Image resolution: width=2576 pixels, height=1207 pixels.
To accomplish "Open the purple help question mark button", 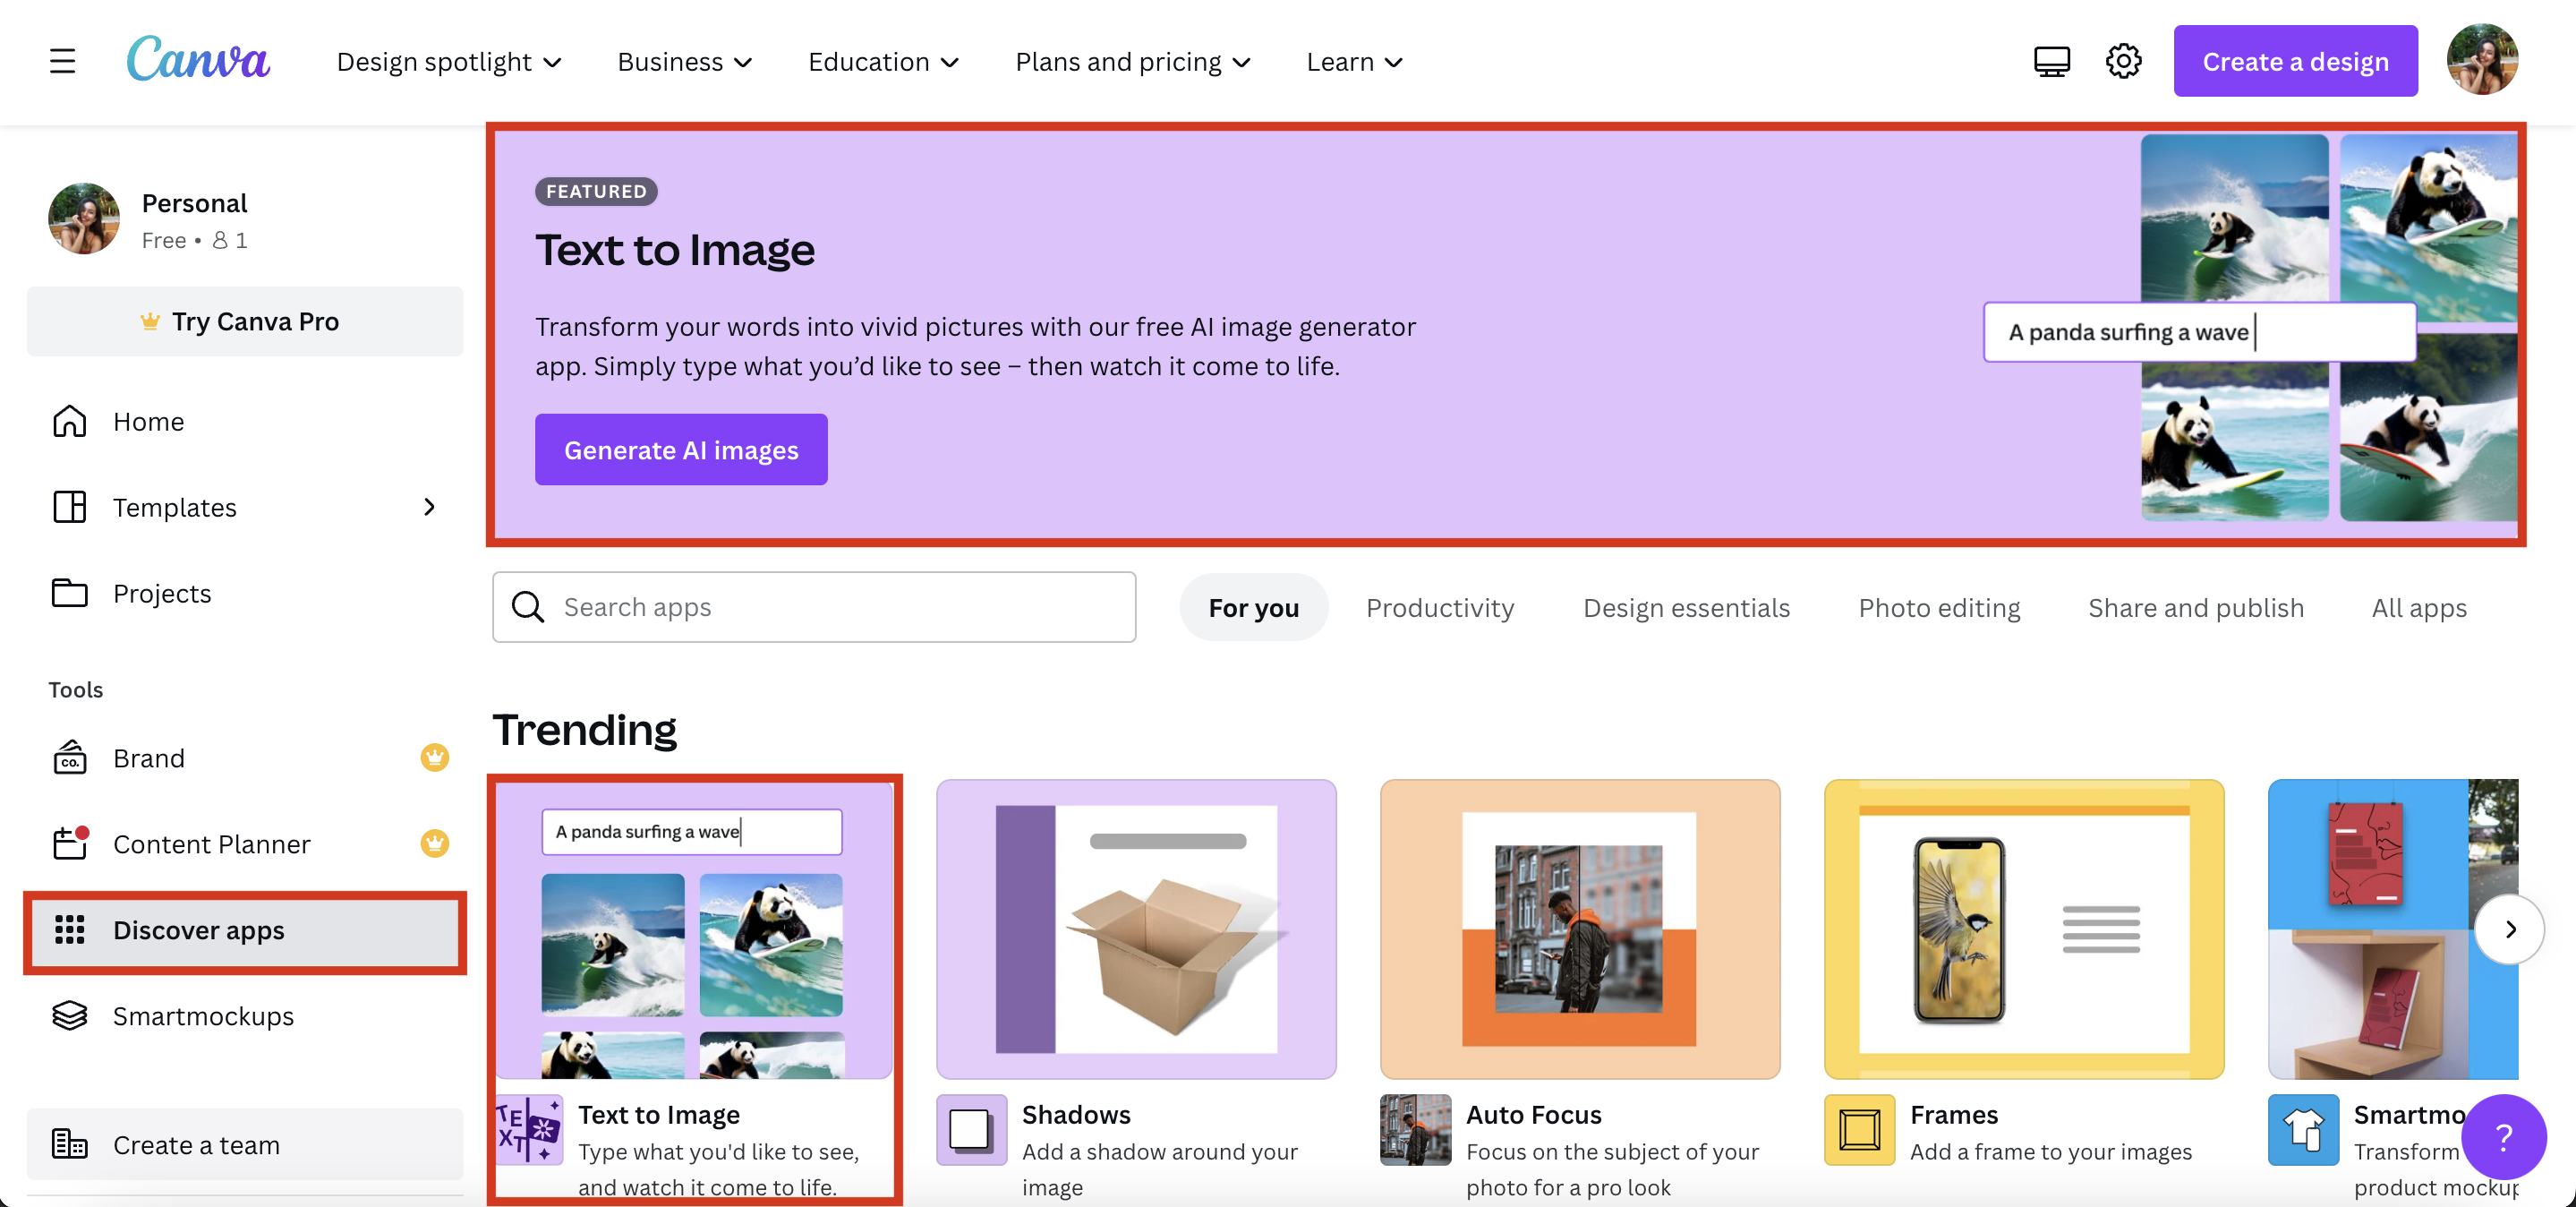I will pos(2503,1137).
